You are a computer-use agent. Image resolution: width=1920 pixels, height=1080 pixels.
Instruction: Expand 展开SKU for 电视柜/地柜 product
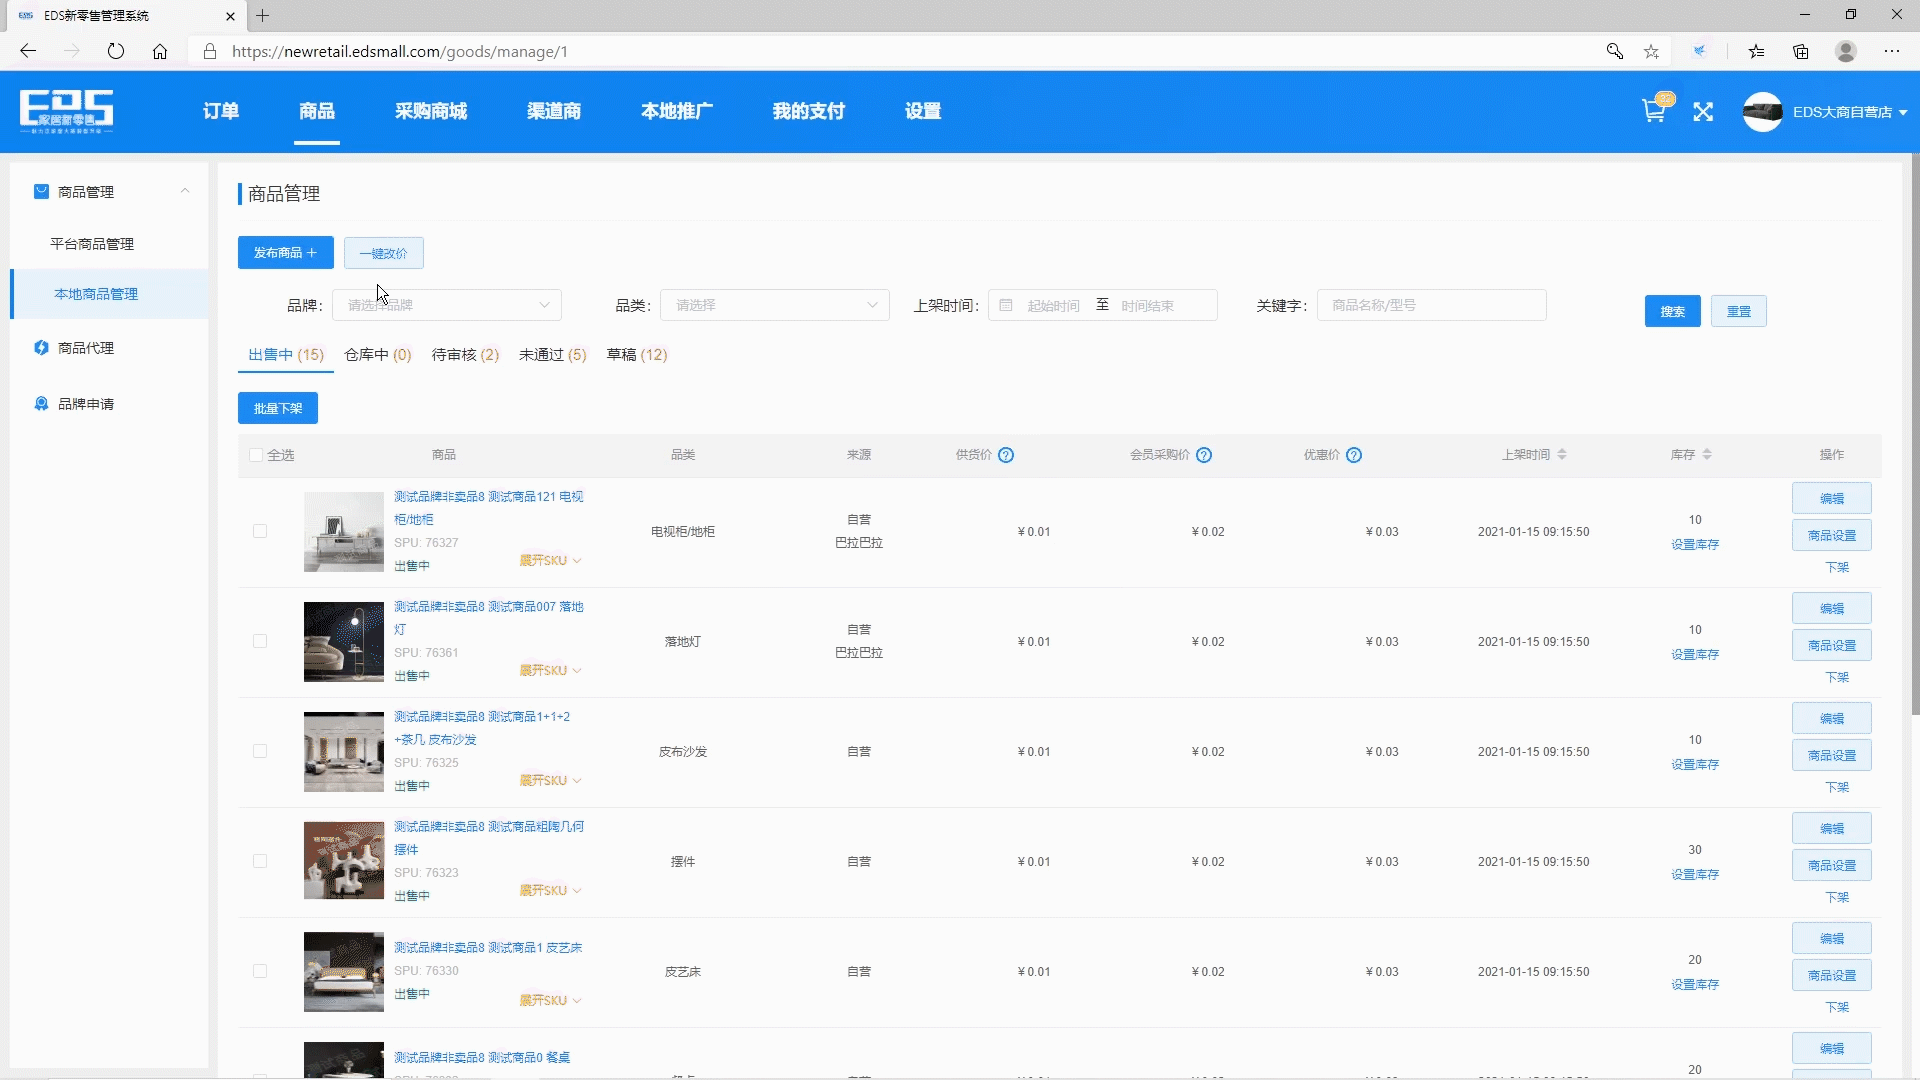click(x=550, y=560)
